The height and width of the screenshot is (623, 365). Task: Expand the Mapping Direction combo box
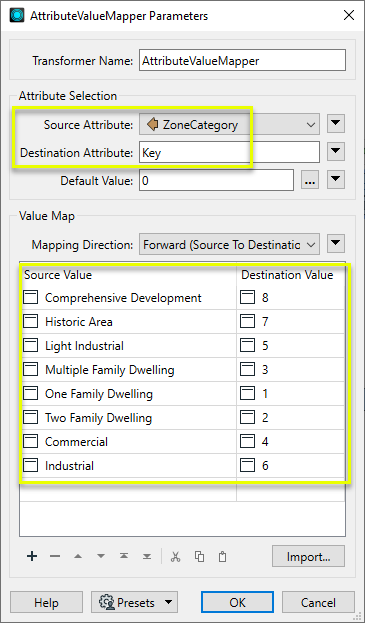[x=229, y=245]
